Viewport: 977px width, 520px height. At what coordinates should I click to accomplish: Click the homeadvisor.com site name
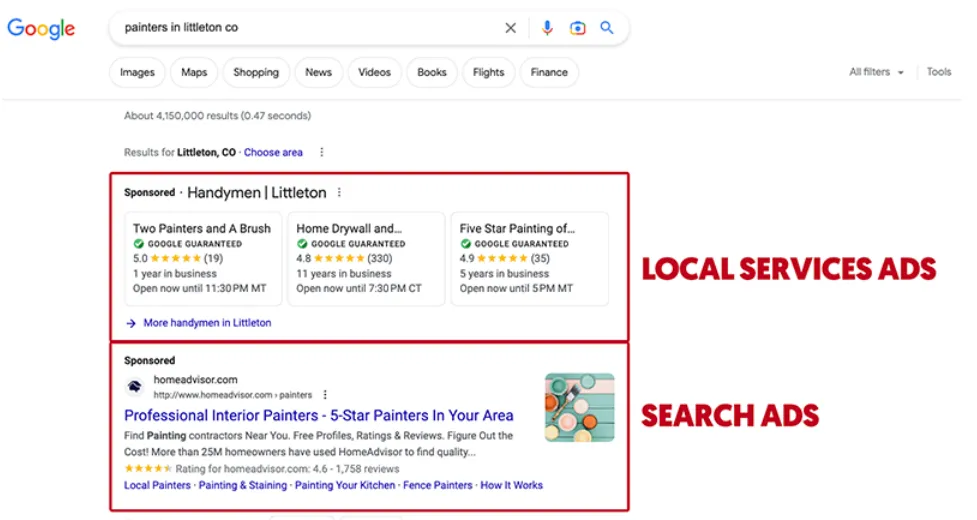[196, 379]
